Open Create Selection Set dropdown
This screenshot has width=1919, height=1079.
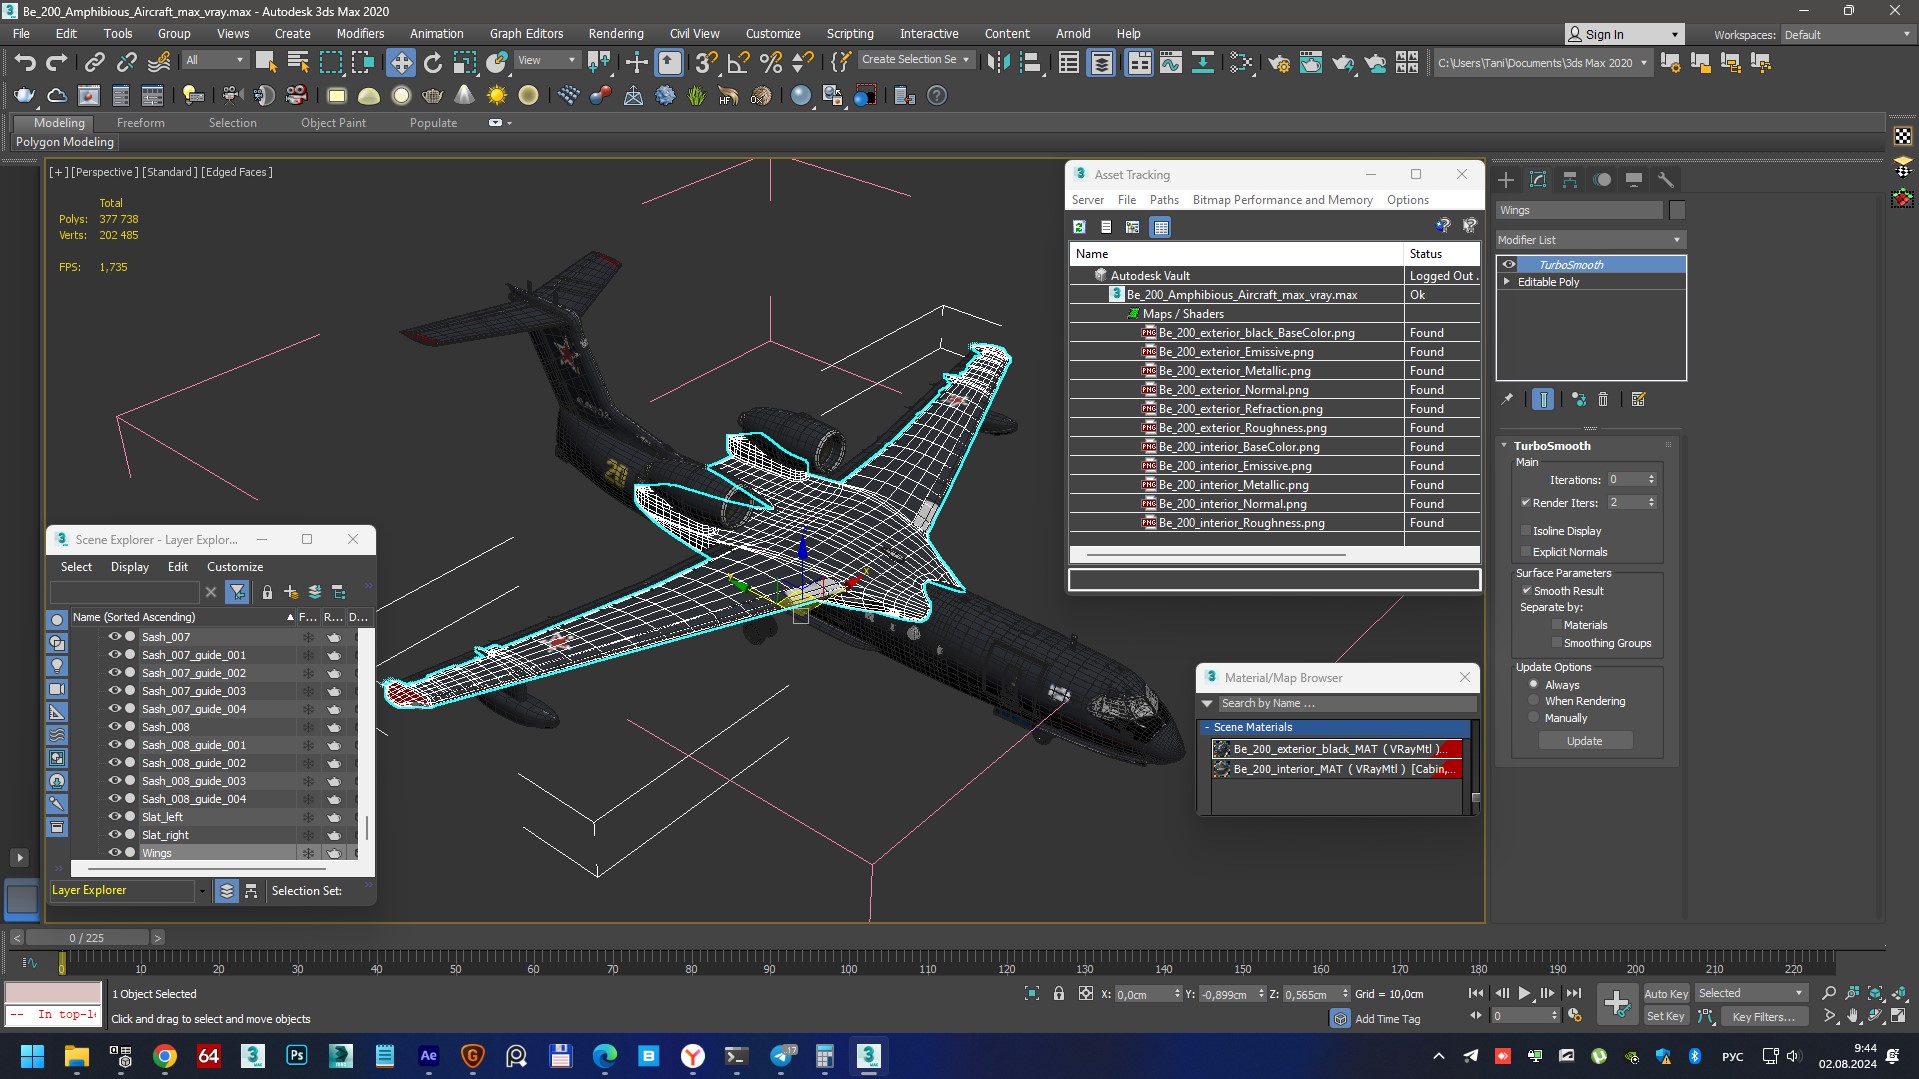point(915,60)
